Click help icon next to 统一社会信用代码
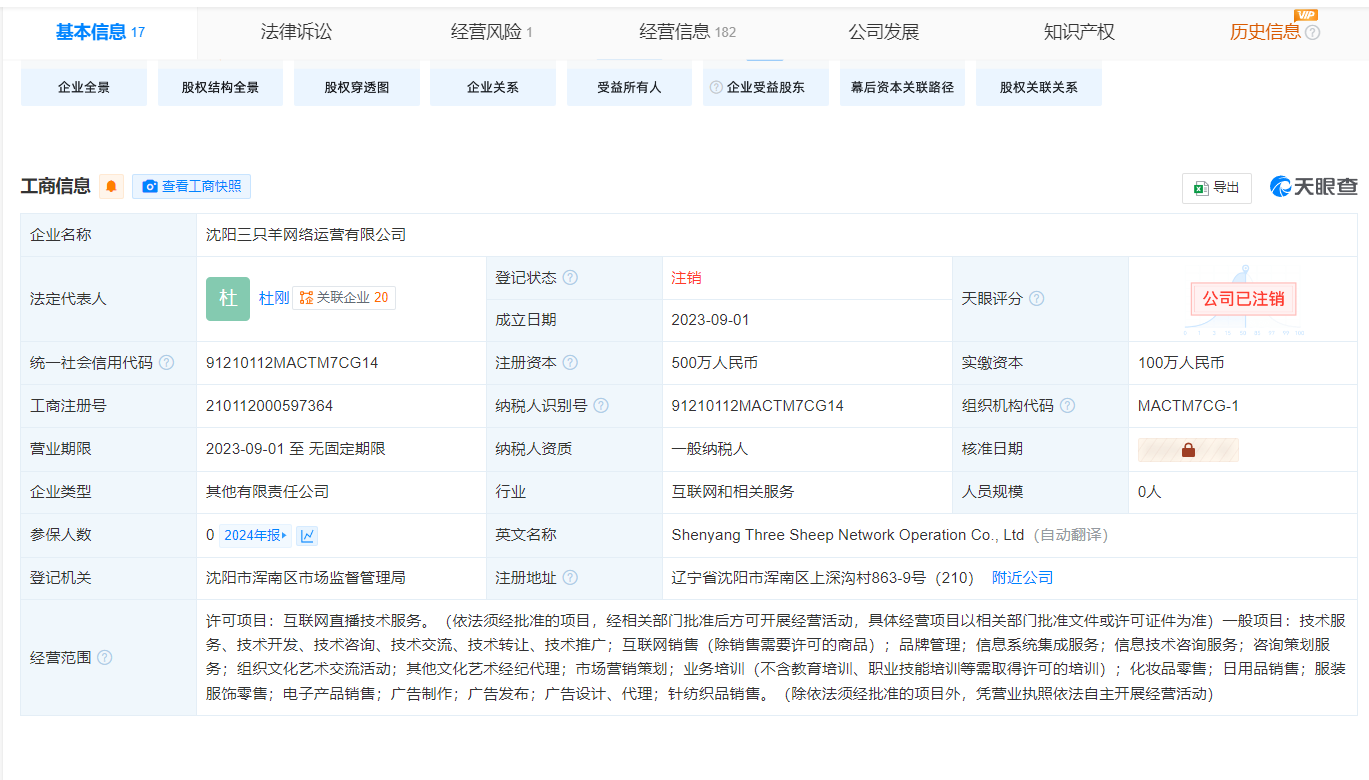The height and width of the screenshot is (780, 1369). (x=166, y=363)
